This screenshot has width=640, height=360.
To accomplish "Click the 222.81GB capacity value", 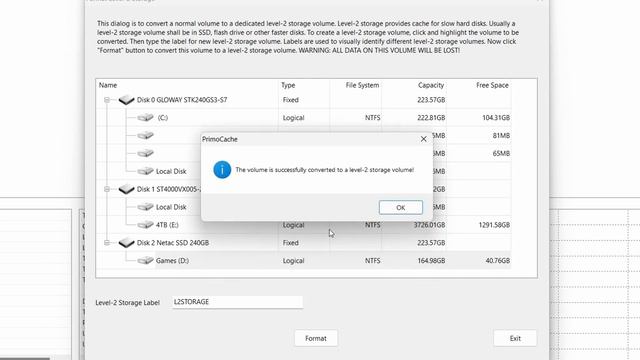I will (x=431, y=118).
